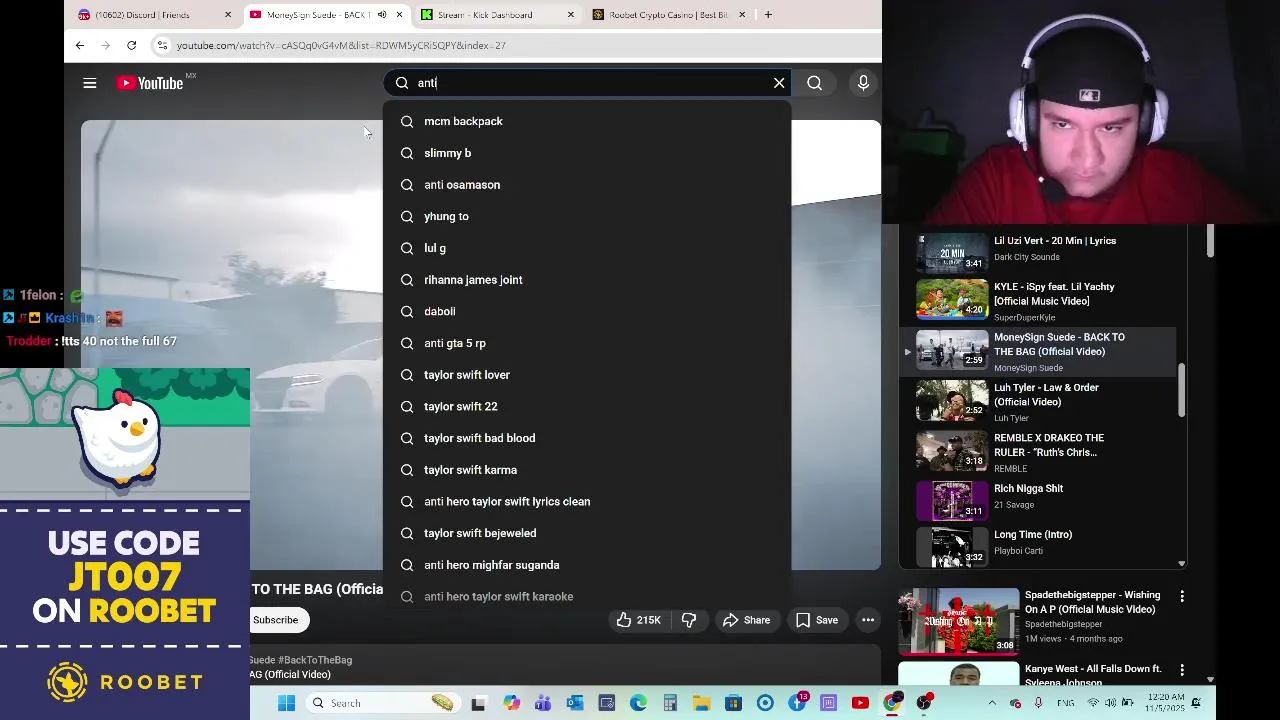
Task: Open more actions three-dot menu under video
Action: click(868, 620)
